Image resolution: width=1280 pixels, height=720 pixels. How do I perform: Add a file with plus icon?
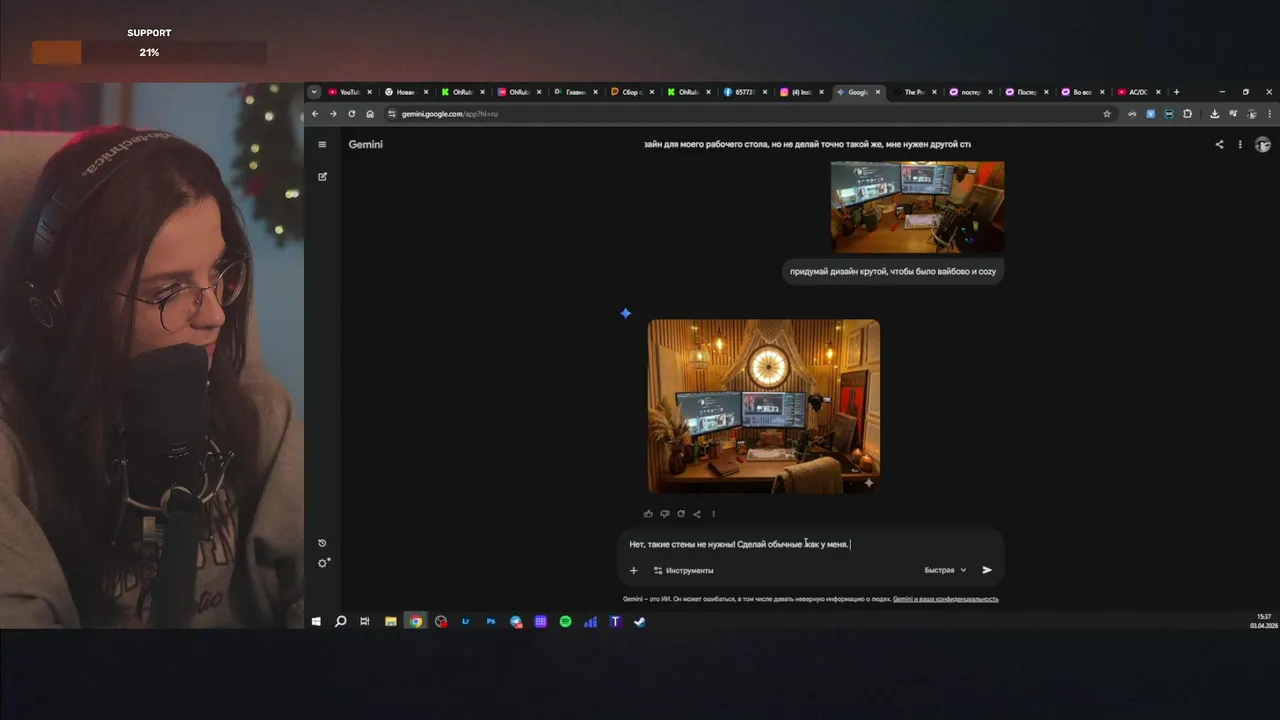pos(633,570)
